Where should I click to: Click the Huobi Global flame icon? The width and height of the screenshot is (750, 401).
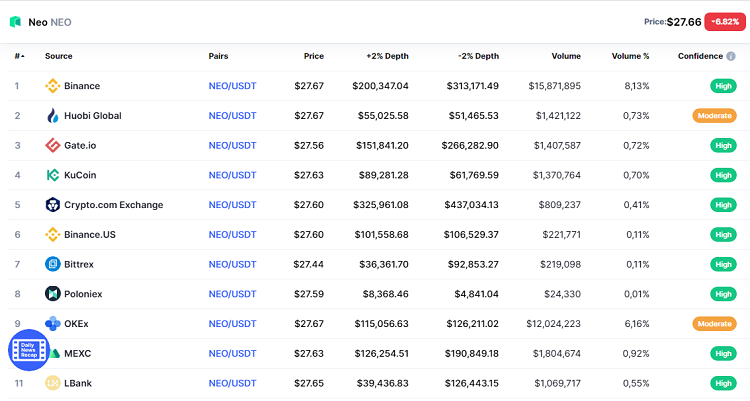[x=53, y=116]
